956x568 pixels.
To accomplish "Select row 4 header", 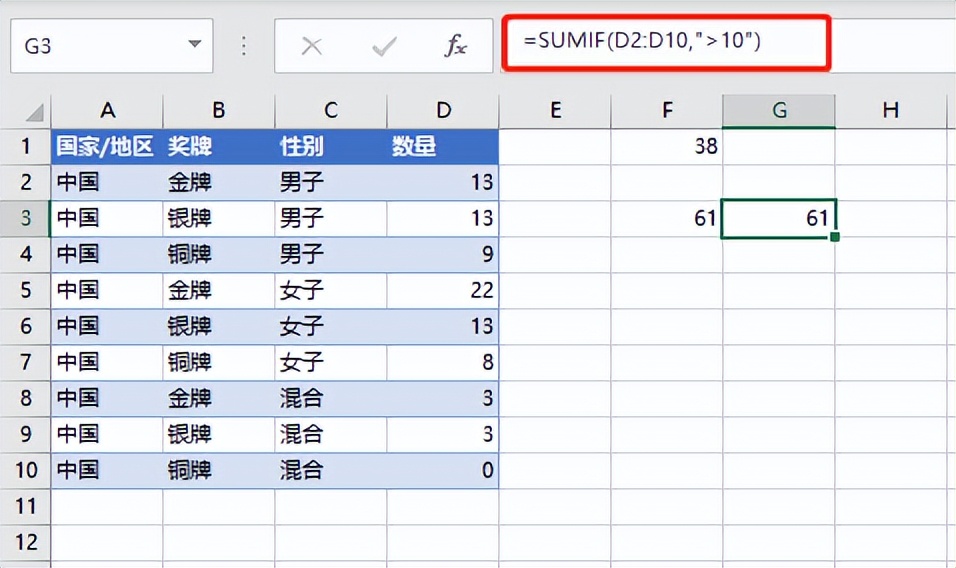I will coord(26,254).
